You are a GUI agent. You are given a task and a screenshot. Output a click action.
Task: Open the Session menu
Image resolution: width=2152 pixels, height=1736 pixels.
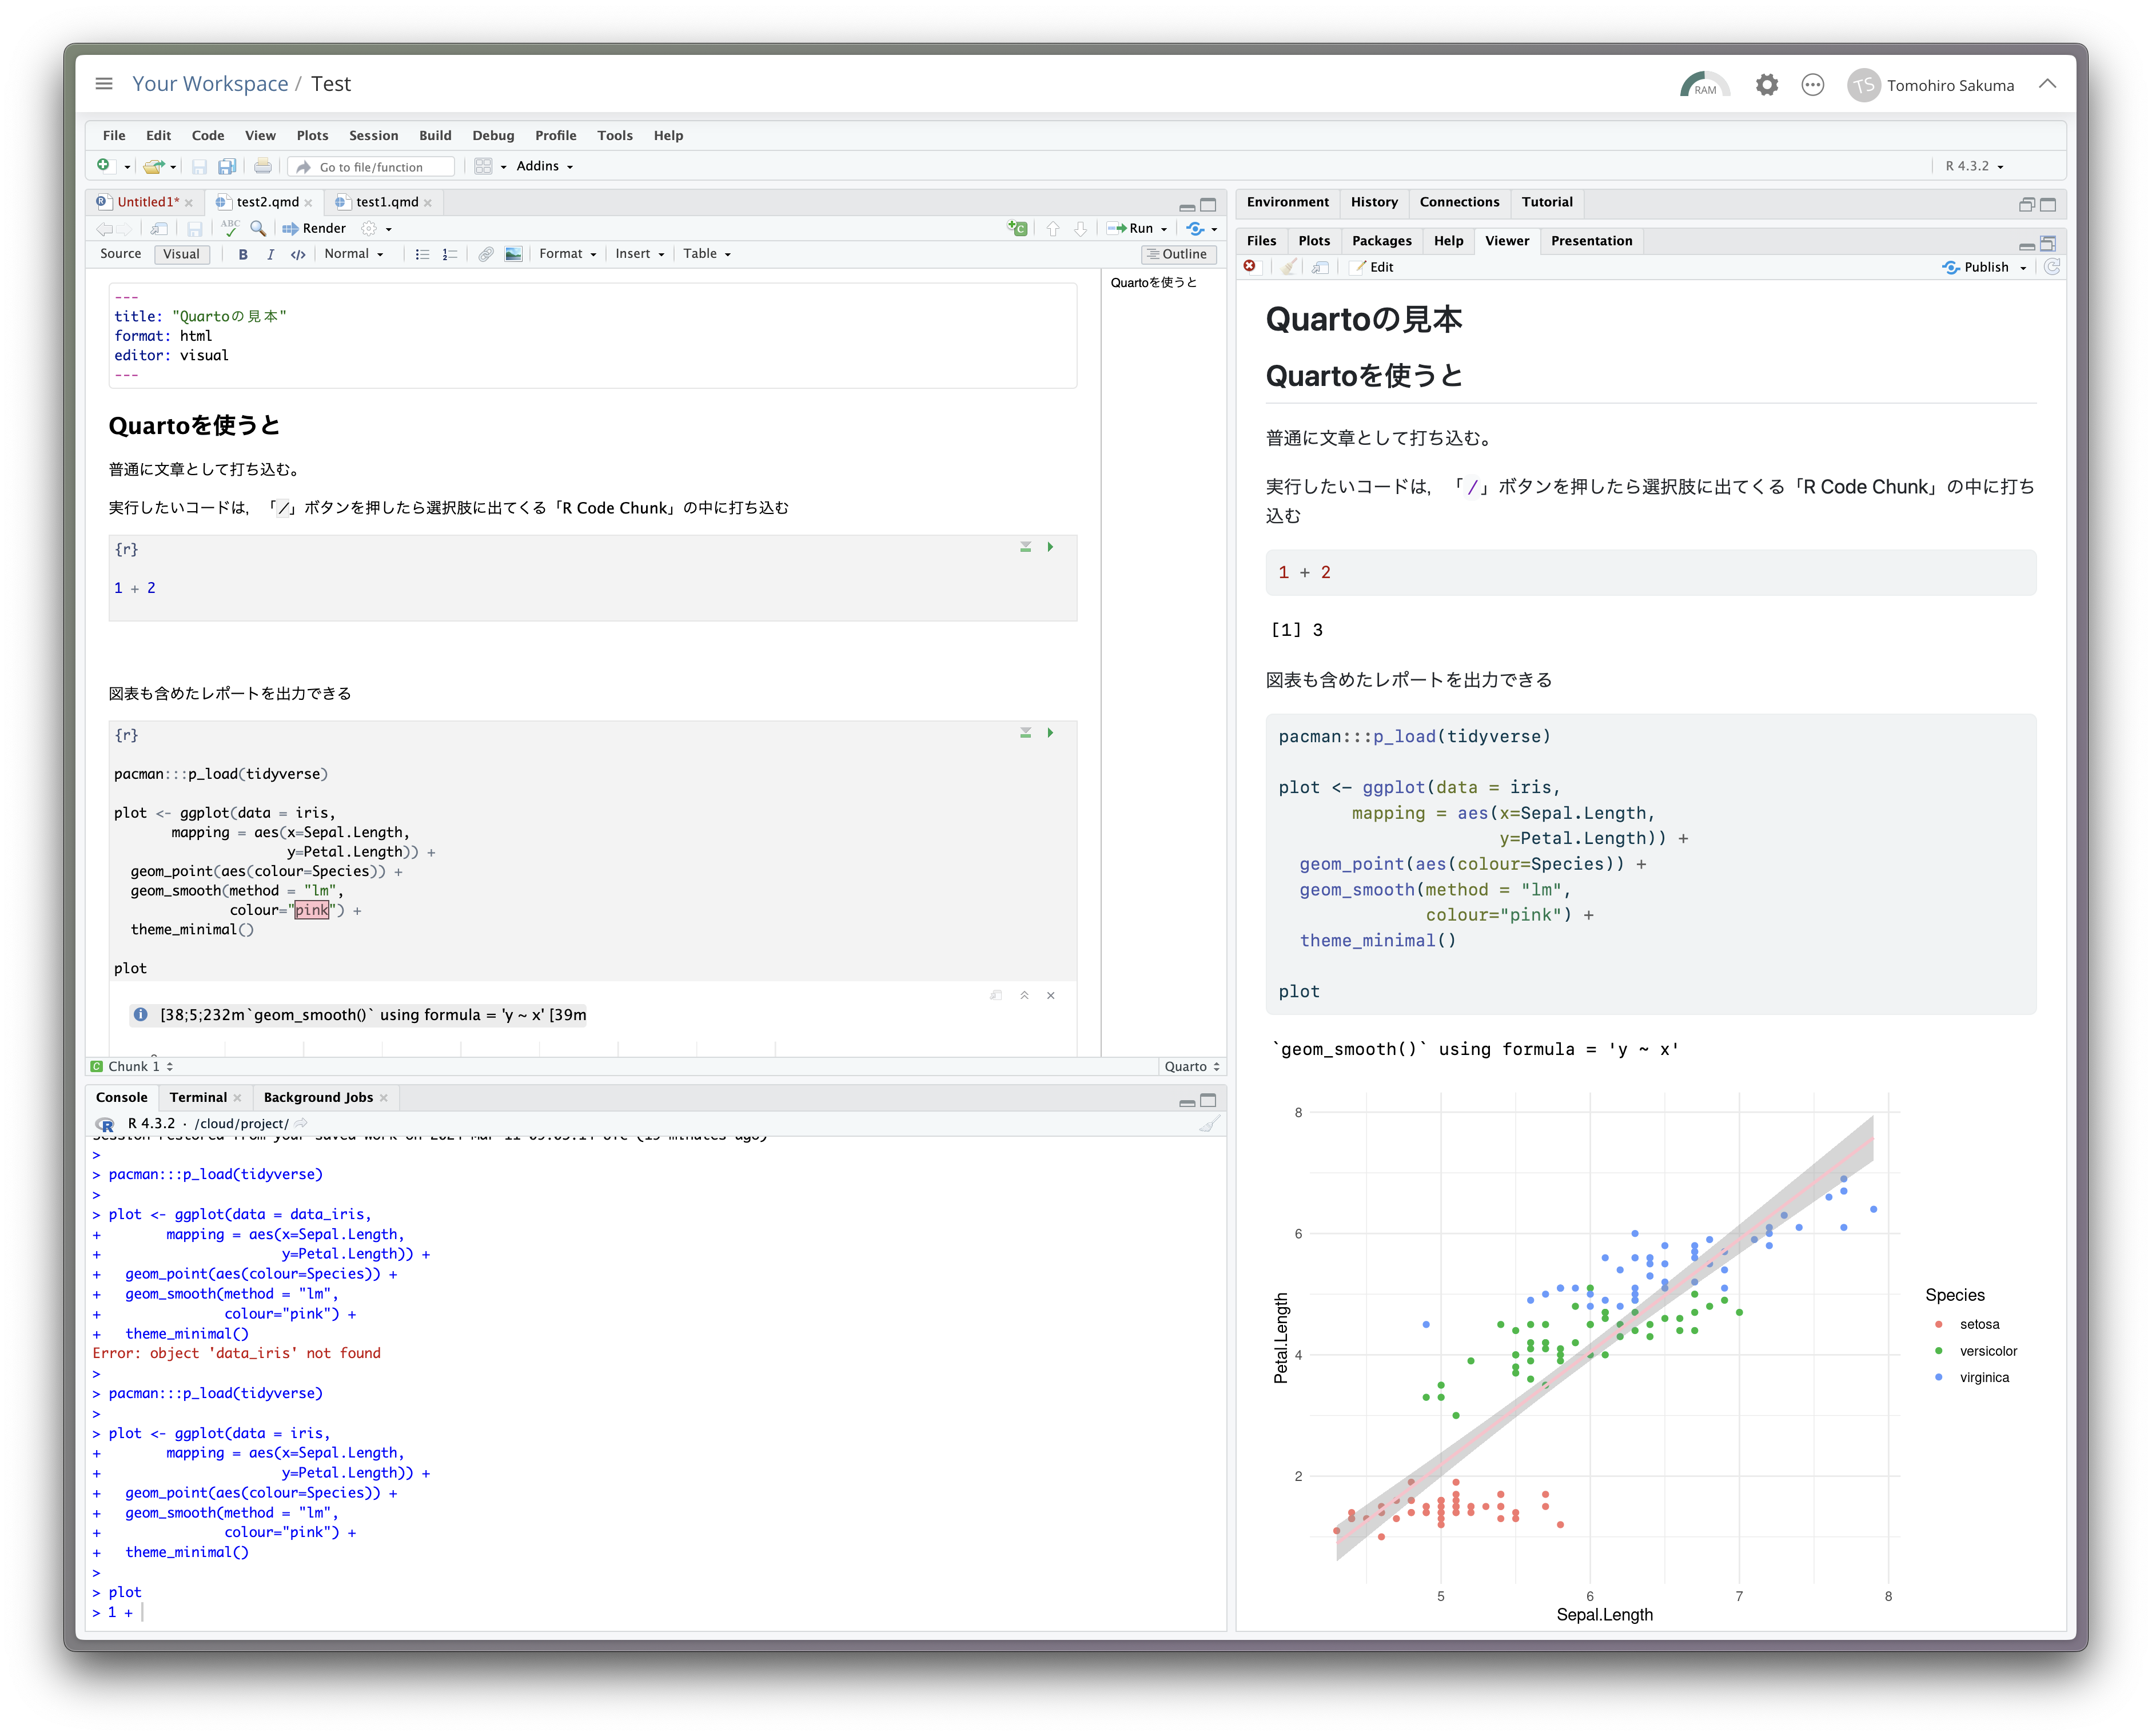(373, 135)
